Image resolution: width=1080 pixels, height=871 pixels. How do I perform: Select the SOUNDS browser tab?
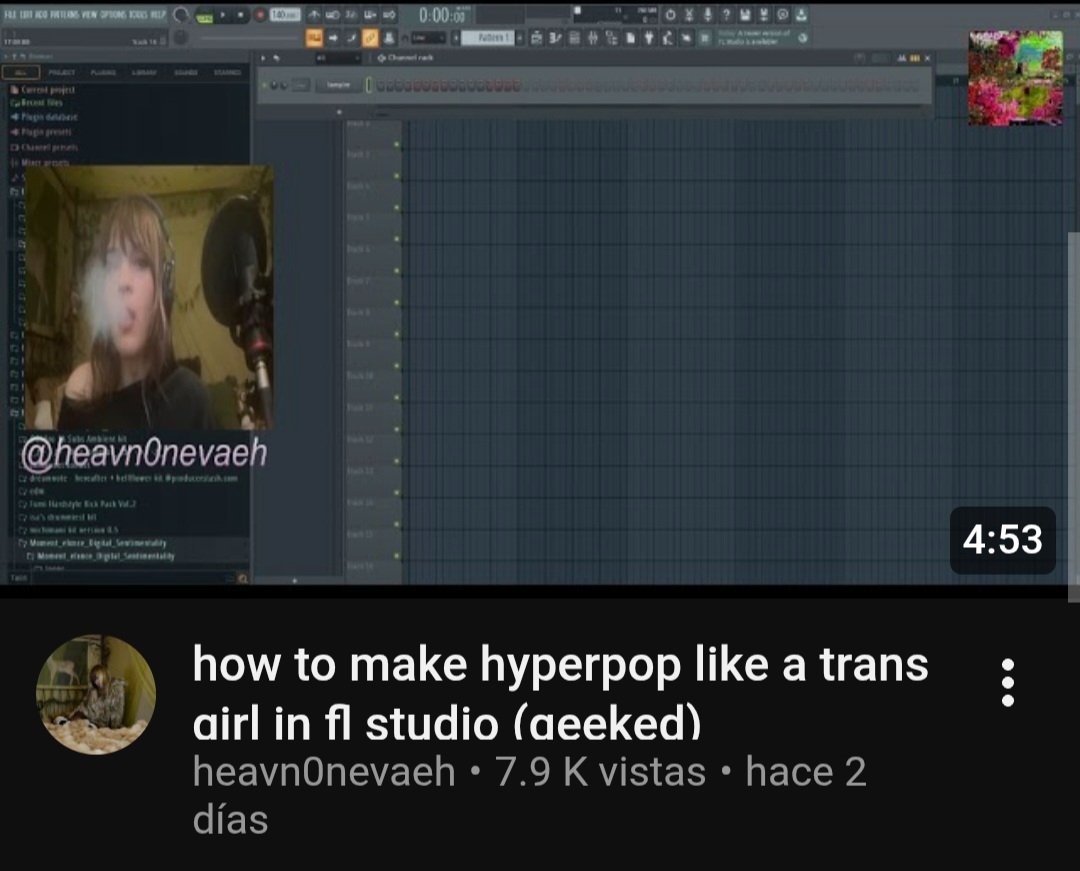(x=186, y=72)
